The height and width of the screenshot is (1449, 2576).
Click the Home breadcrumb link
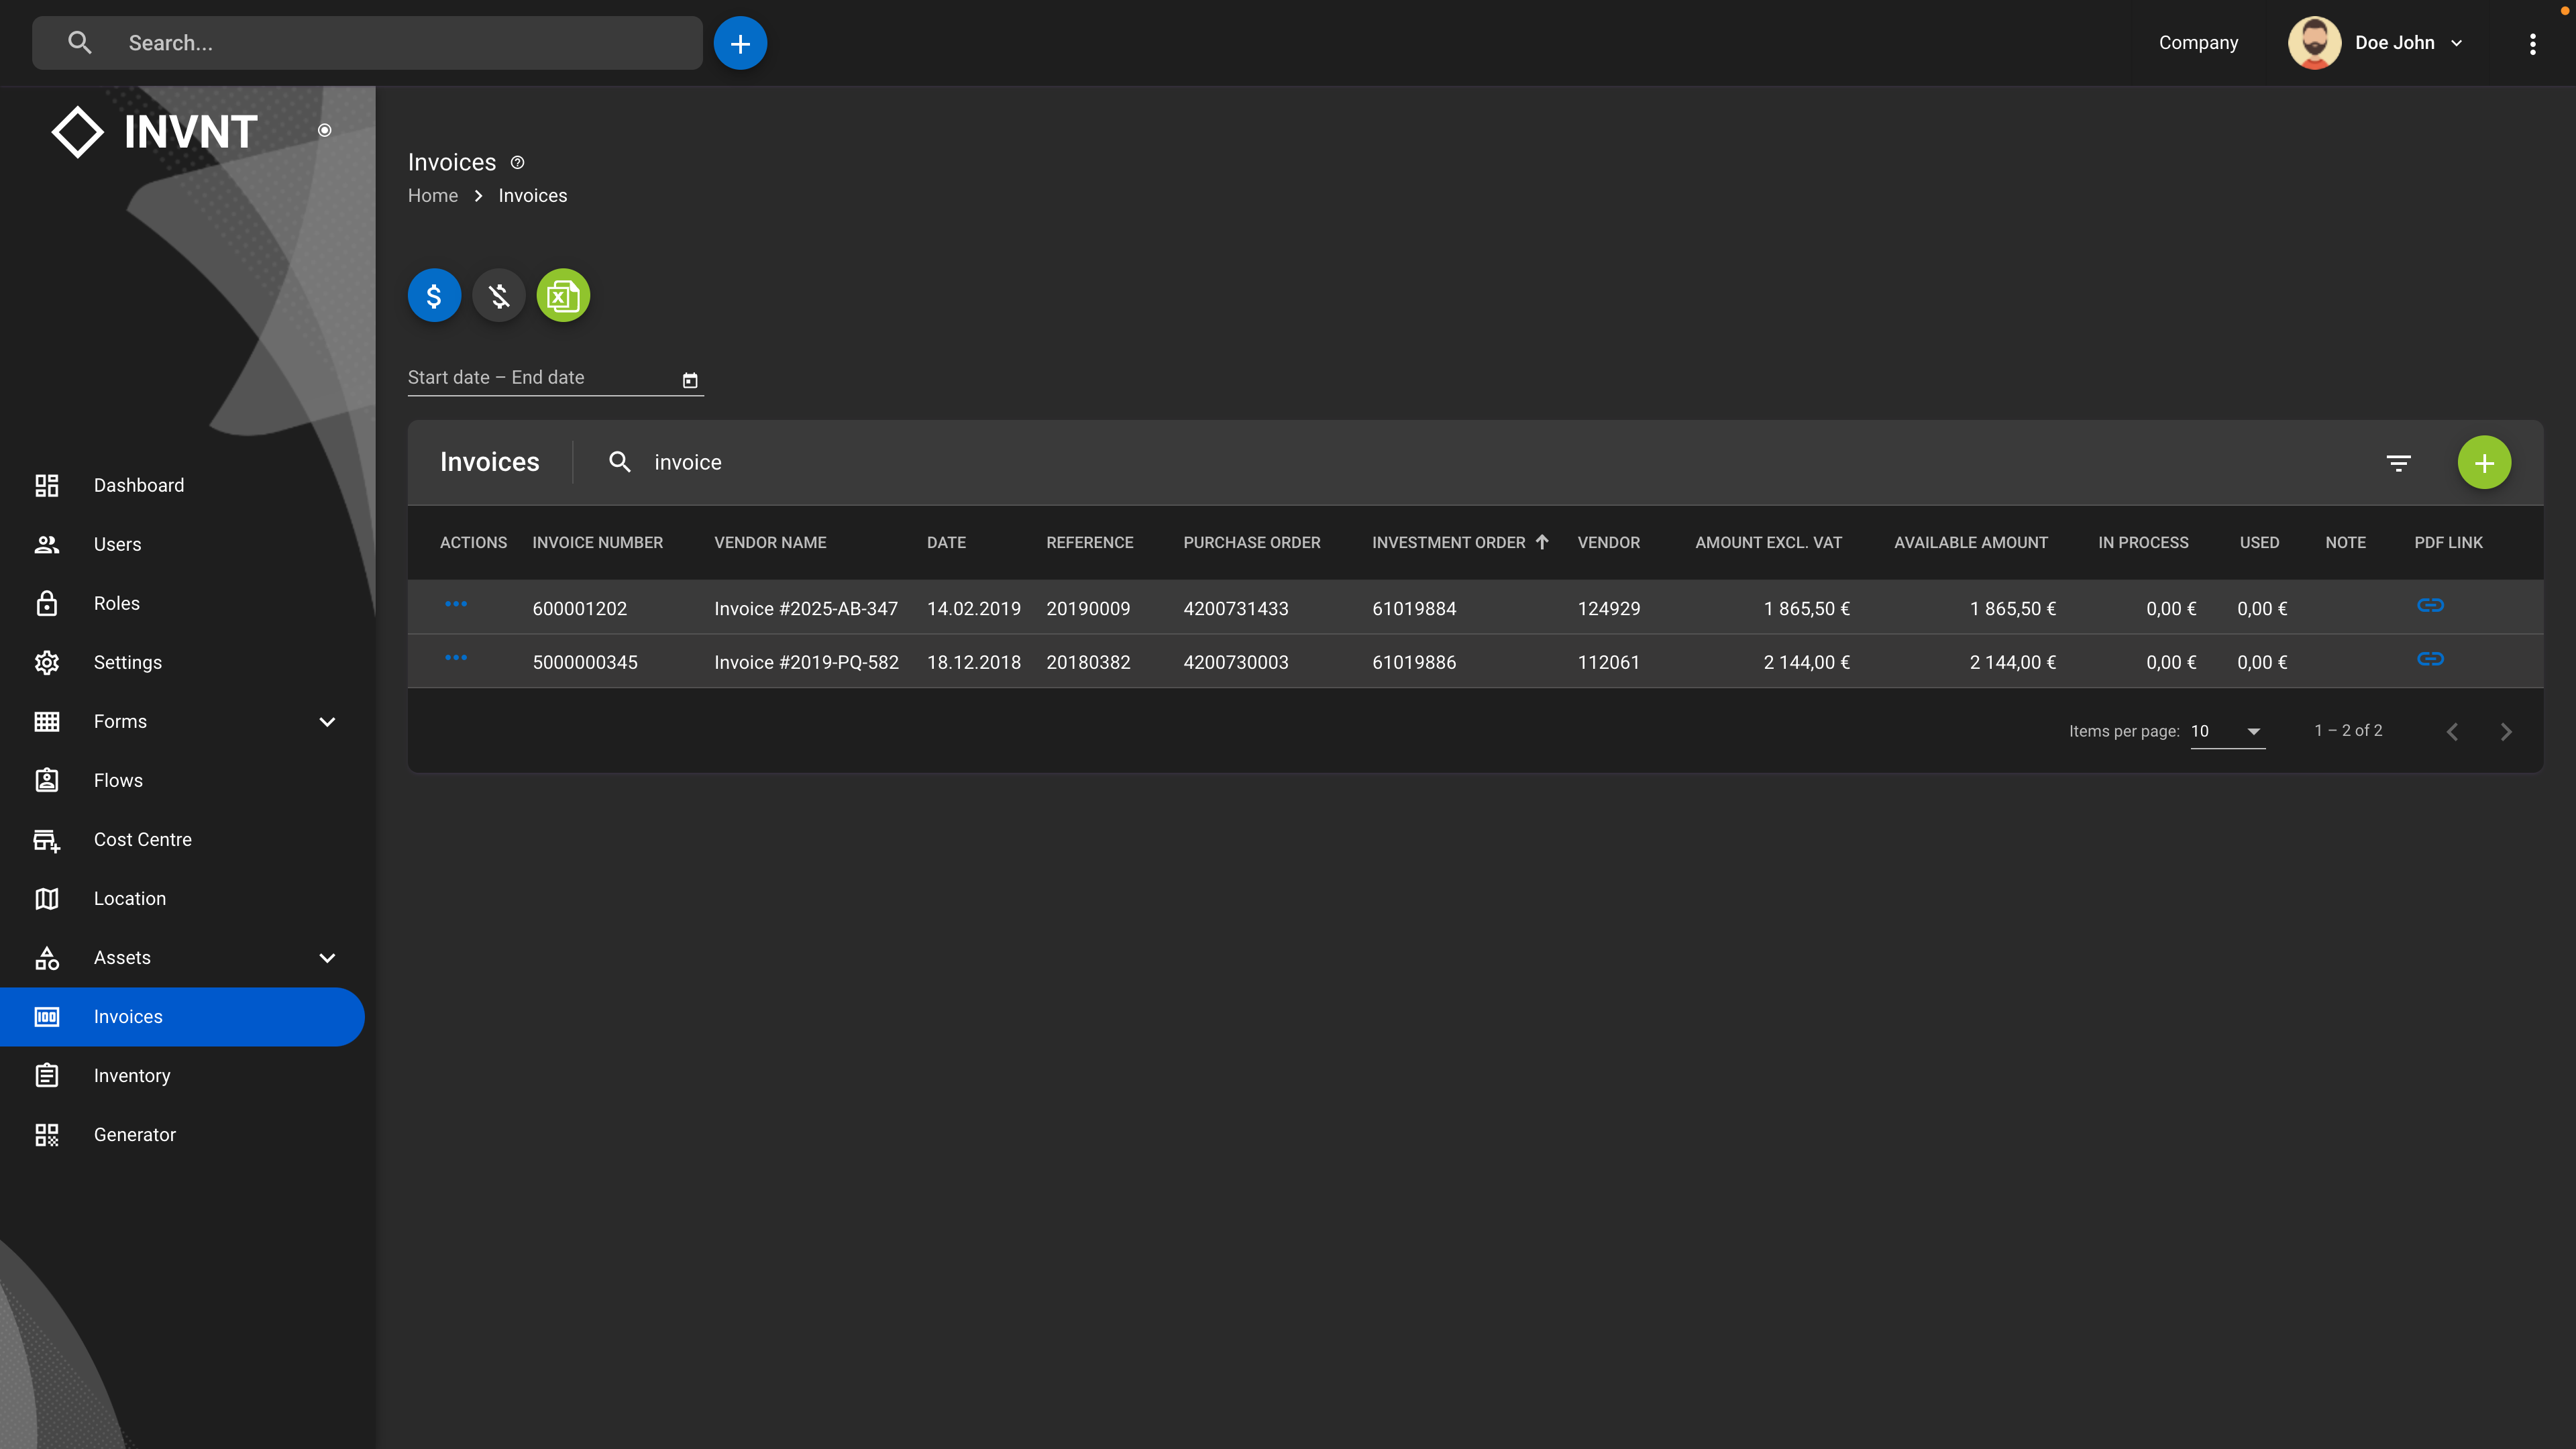point(433,196)
